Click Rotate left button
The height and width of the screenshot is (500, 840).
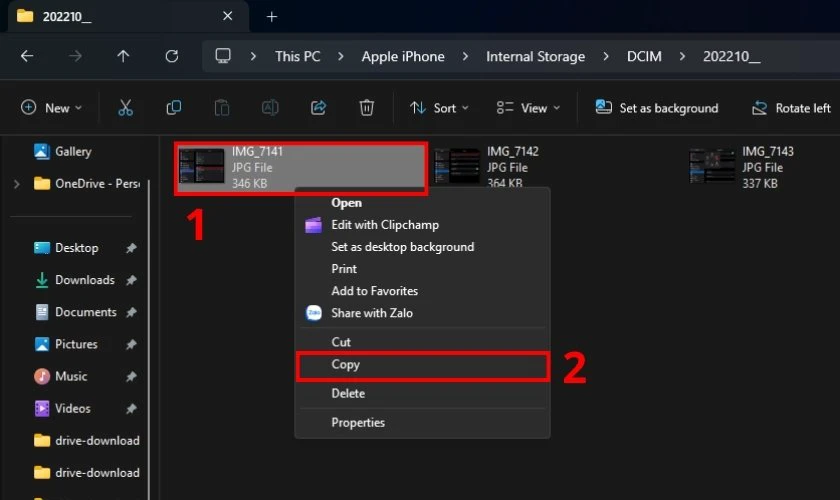click(791, 108)
